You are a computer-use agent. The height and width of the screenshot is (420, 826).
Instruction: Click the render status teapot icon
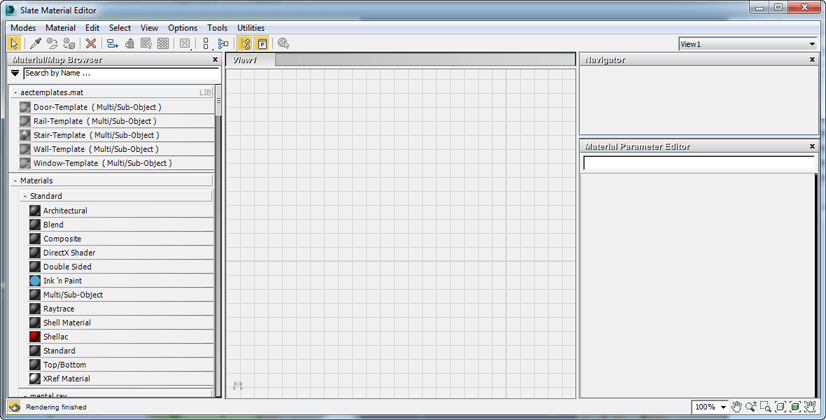pyautogui.click(x=14, y=407)
